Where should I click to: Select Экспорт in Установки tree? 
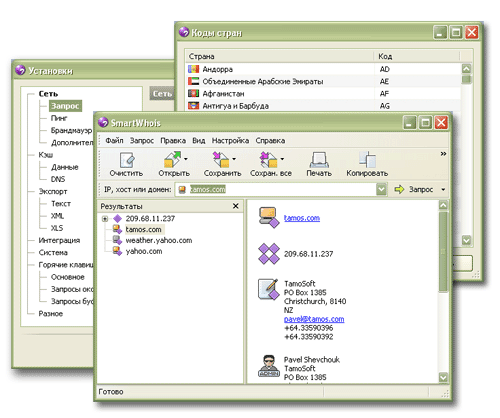[53, 192]
